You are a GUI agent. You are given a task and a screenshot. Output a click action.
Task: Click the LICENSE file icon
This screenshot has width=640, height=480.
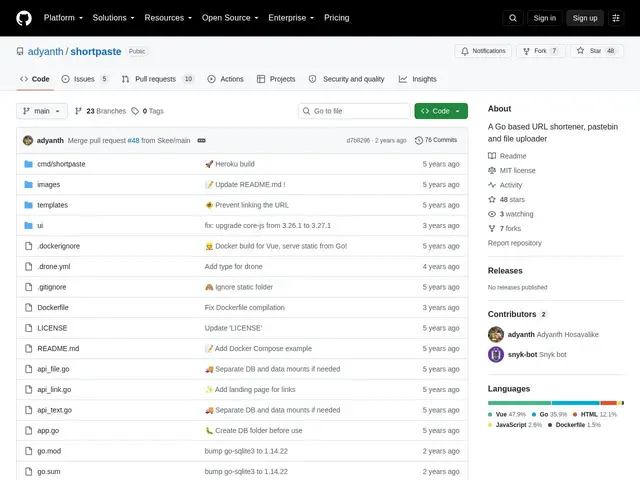(x=29, y=328)
